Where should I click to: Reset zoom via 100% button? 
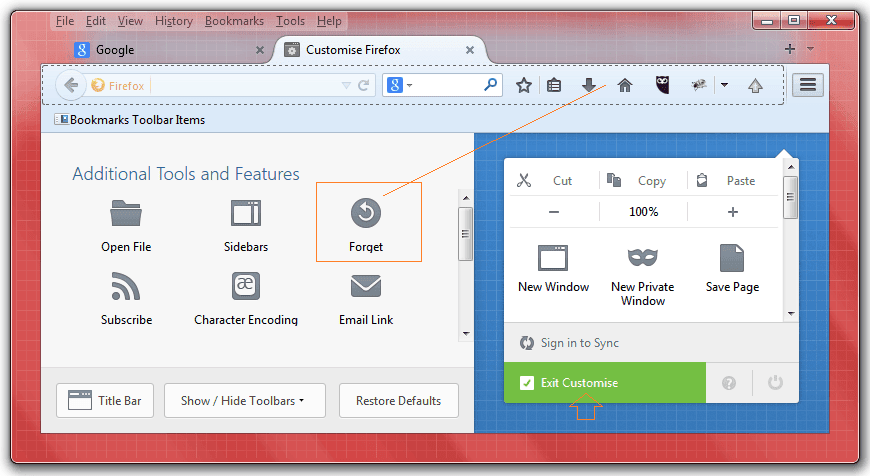click(x=643, y=212)
